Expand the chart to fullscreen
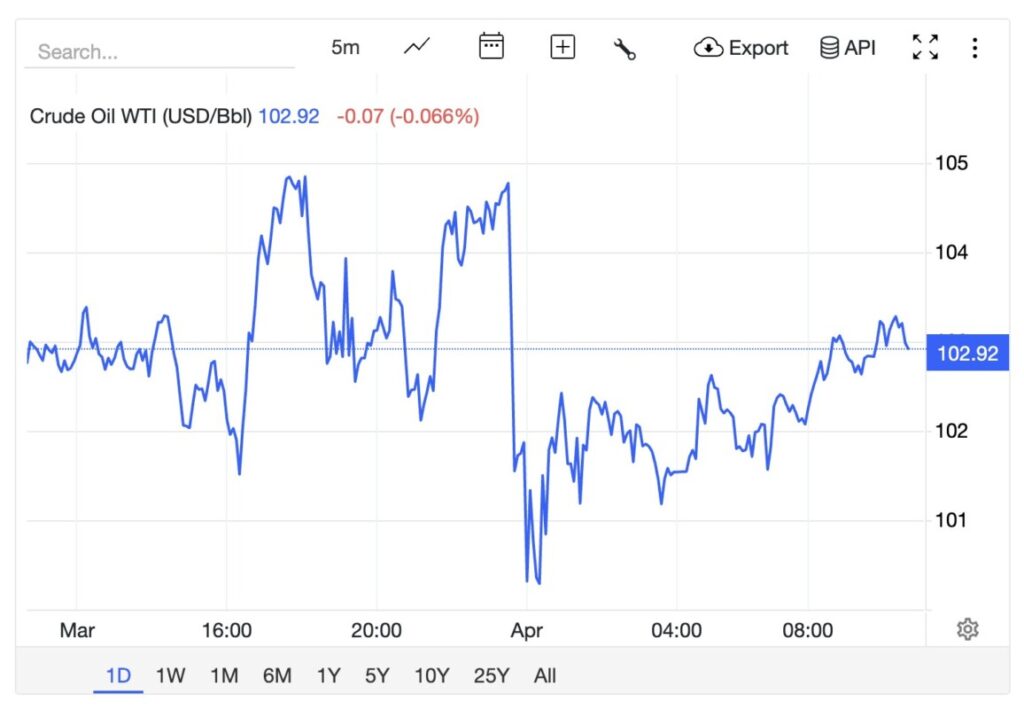Viewport: 1024px width, 709px height. [925, 46]
